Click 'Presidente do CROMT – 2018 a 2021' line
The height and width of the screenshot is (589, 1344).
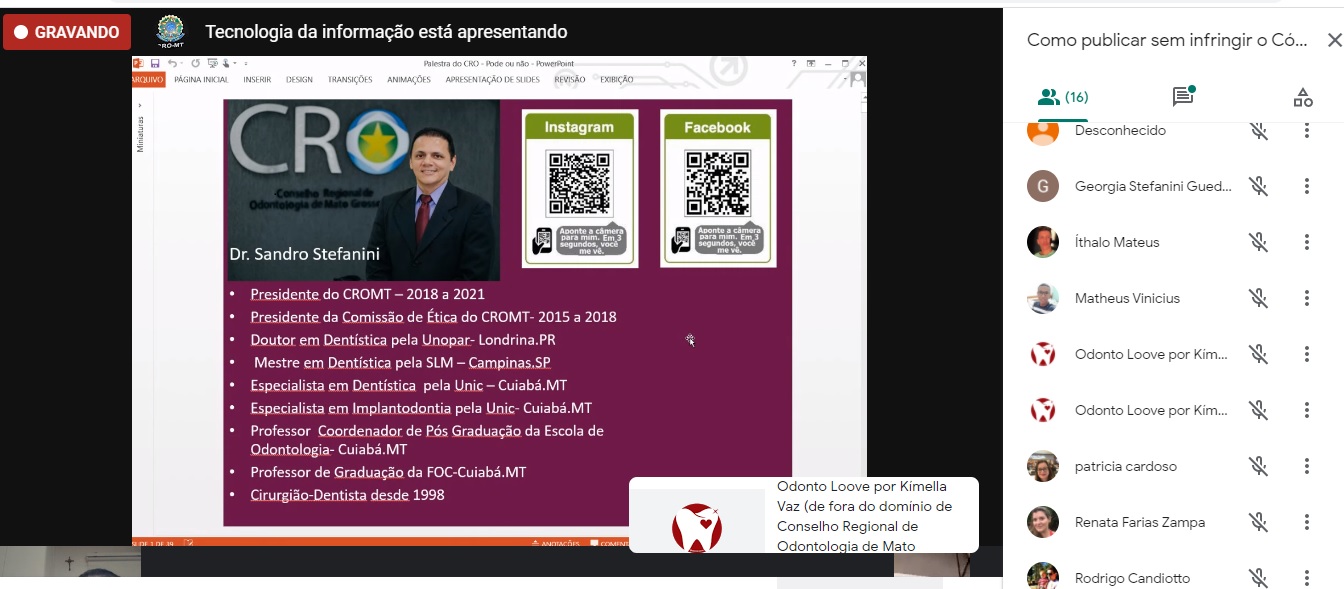click(367, 294)
